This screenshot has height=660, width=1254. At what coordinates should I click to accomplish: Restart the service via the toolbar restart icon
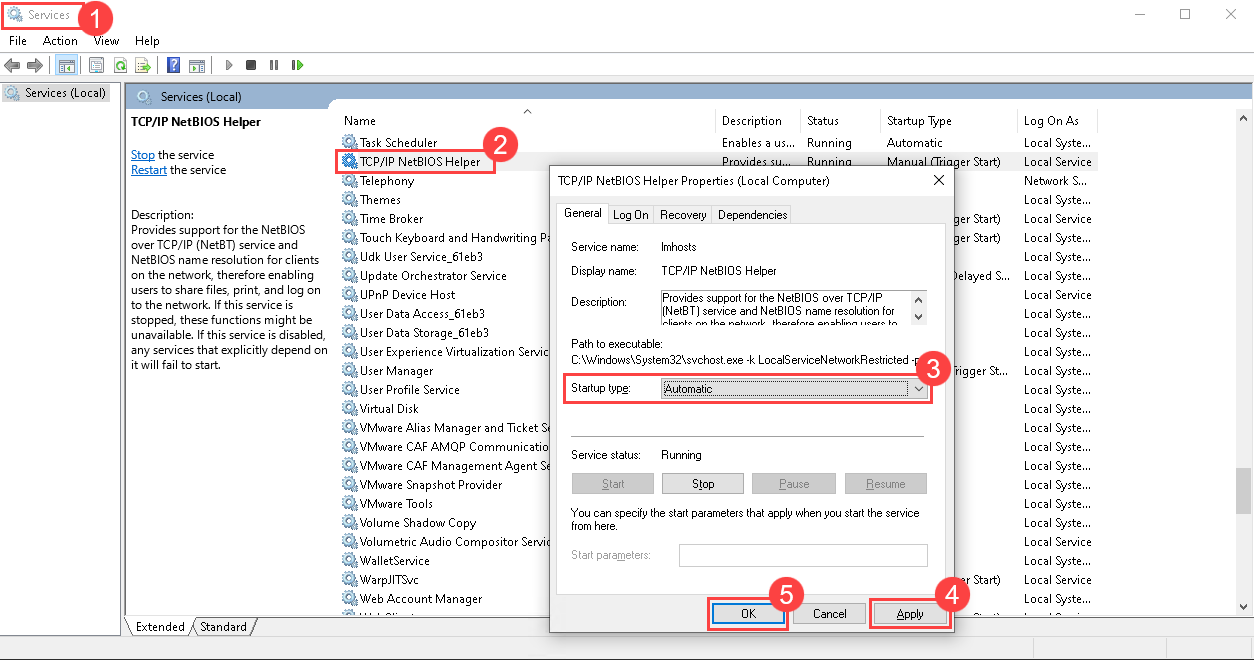point(297,65)
